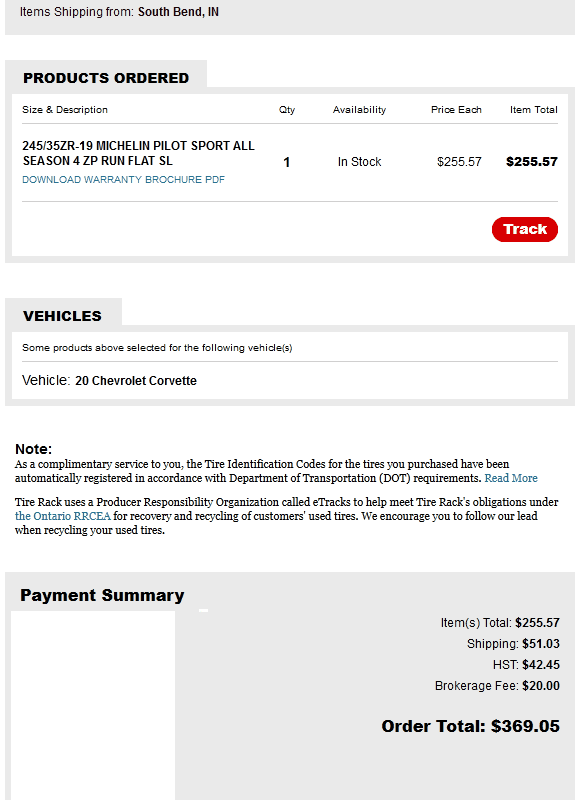This screenshot has width=581, height=800.
Task: Open the Download Warranty Brochure PDF link
Action: (123, 180)
